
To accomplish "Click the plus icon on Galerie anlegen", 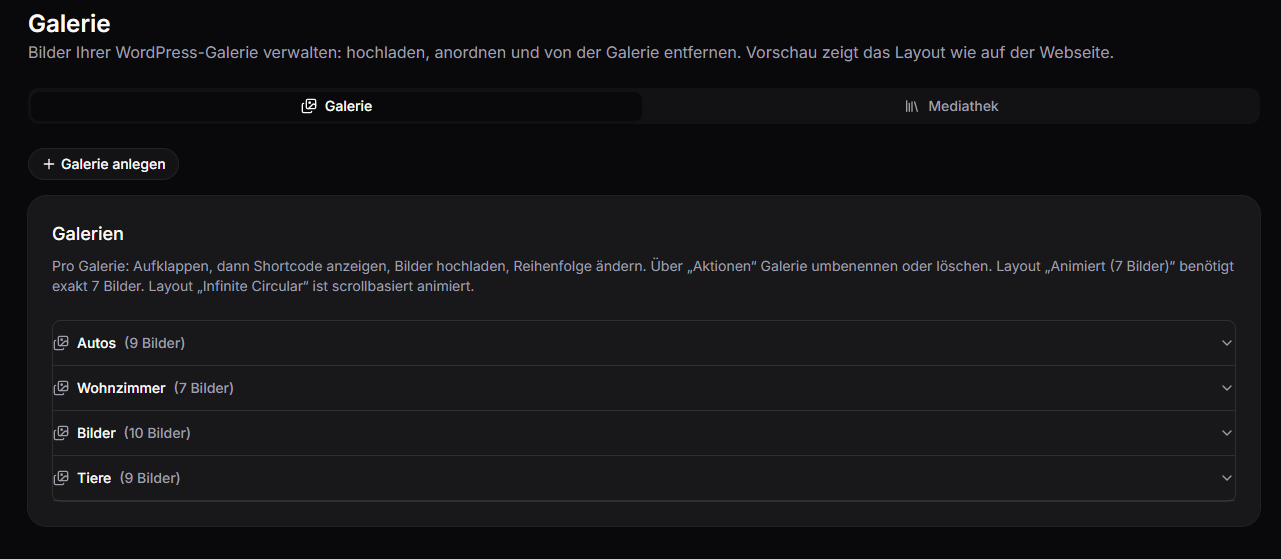I will click(x=49, y=164).
